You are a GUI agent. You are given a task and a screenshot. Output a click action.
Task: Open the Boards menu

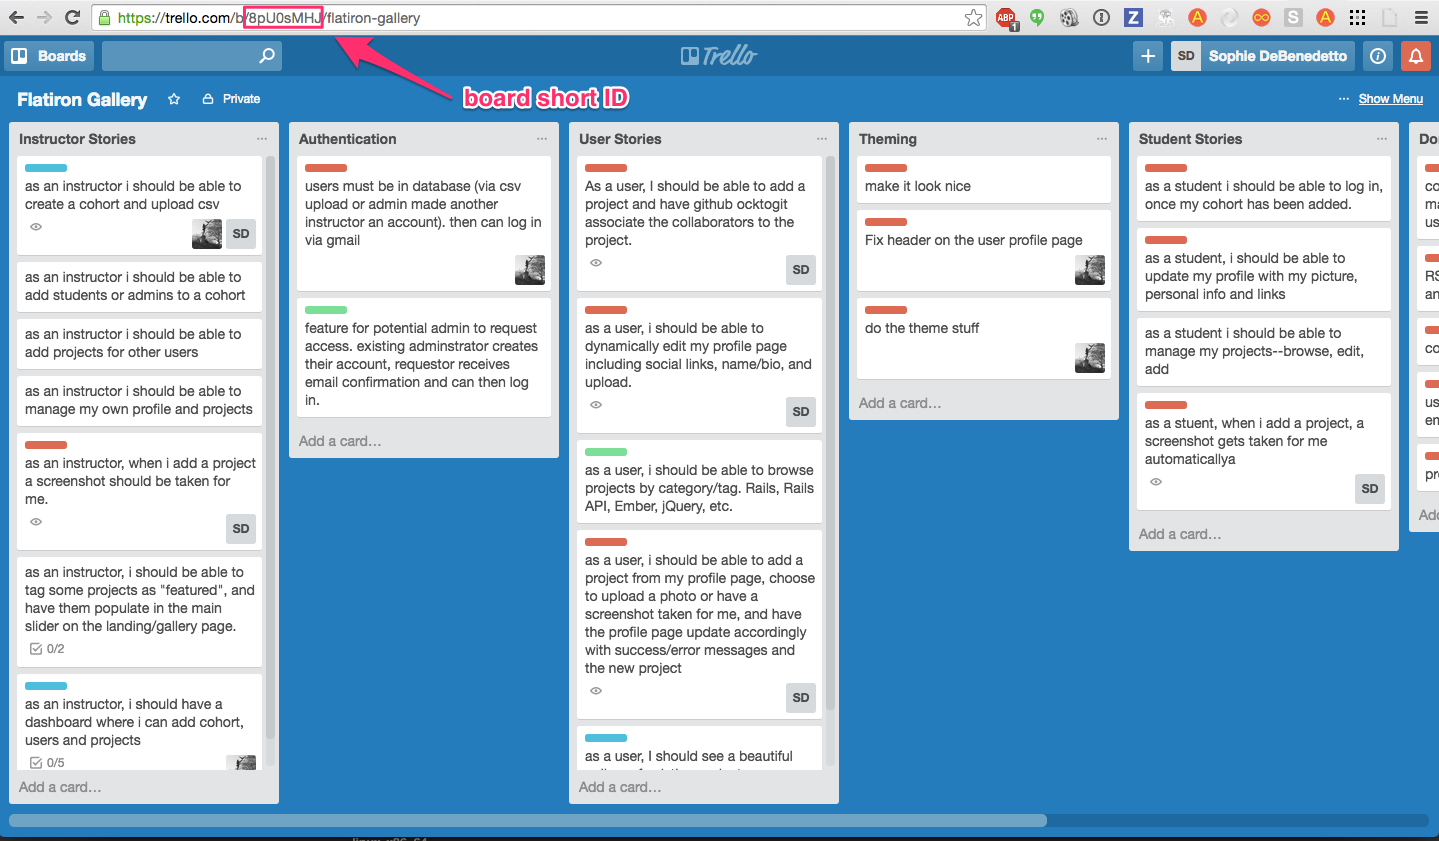49,56
